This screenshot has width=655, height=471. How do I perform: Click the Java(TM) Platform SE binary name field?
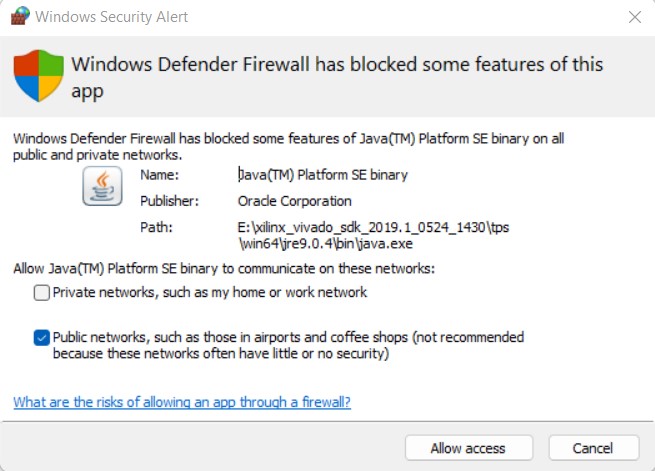coord(323,175)
